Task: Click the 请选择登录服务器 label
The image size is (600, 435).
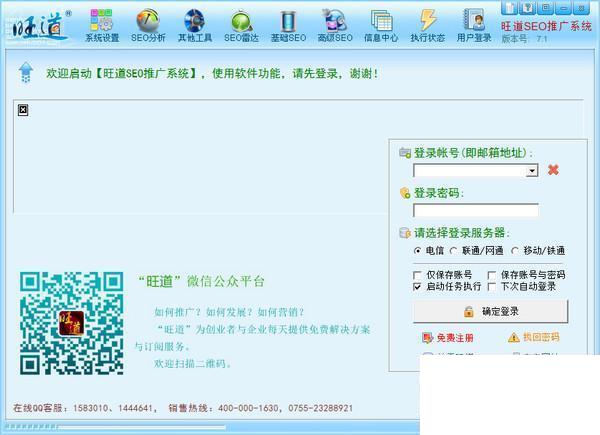Action: 462,233
